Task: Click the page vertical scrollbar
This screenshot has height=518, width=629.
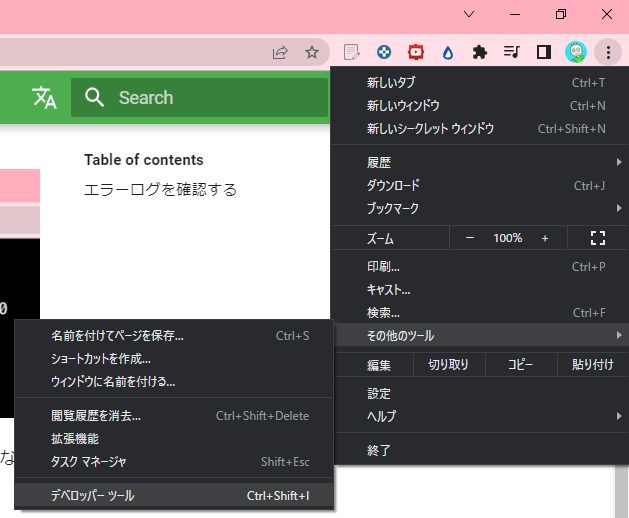Action: (x=621, y=492)
